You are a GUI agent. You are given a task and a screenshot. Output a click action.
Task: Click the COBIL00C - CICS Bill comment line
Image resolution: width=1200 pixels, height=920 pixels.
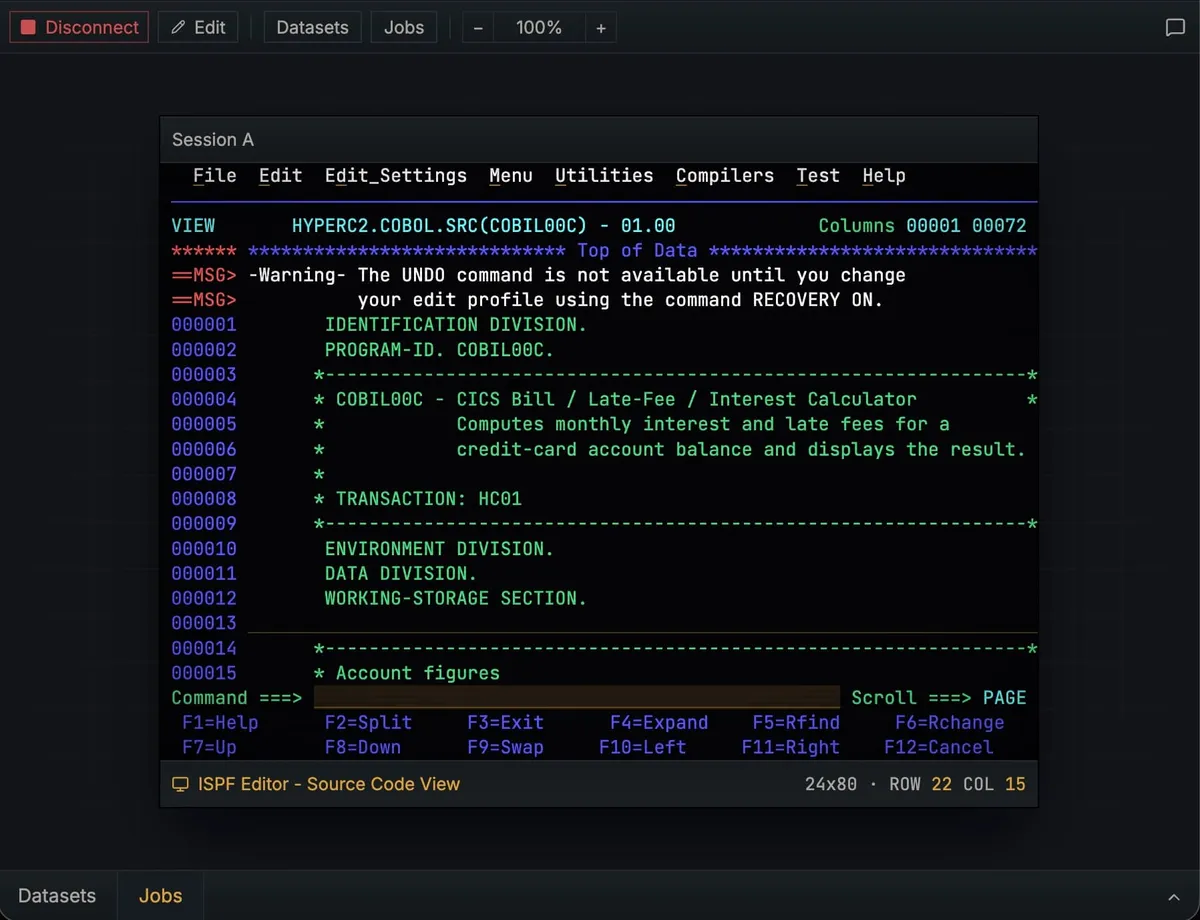676,400
